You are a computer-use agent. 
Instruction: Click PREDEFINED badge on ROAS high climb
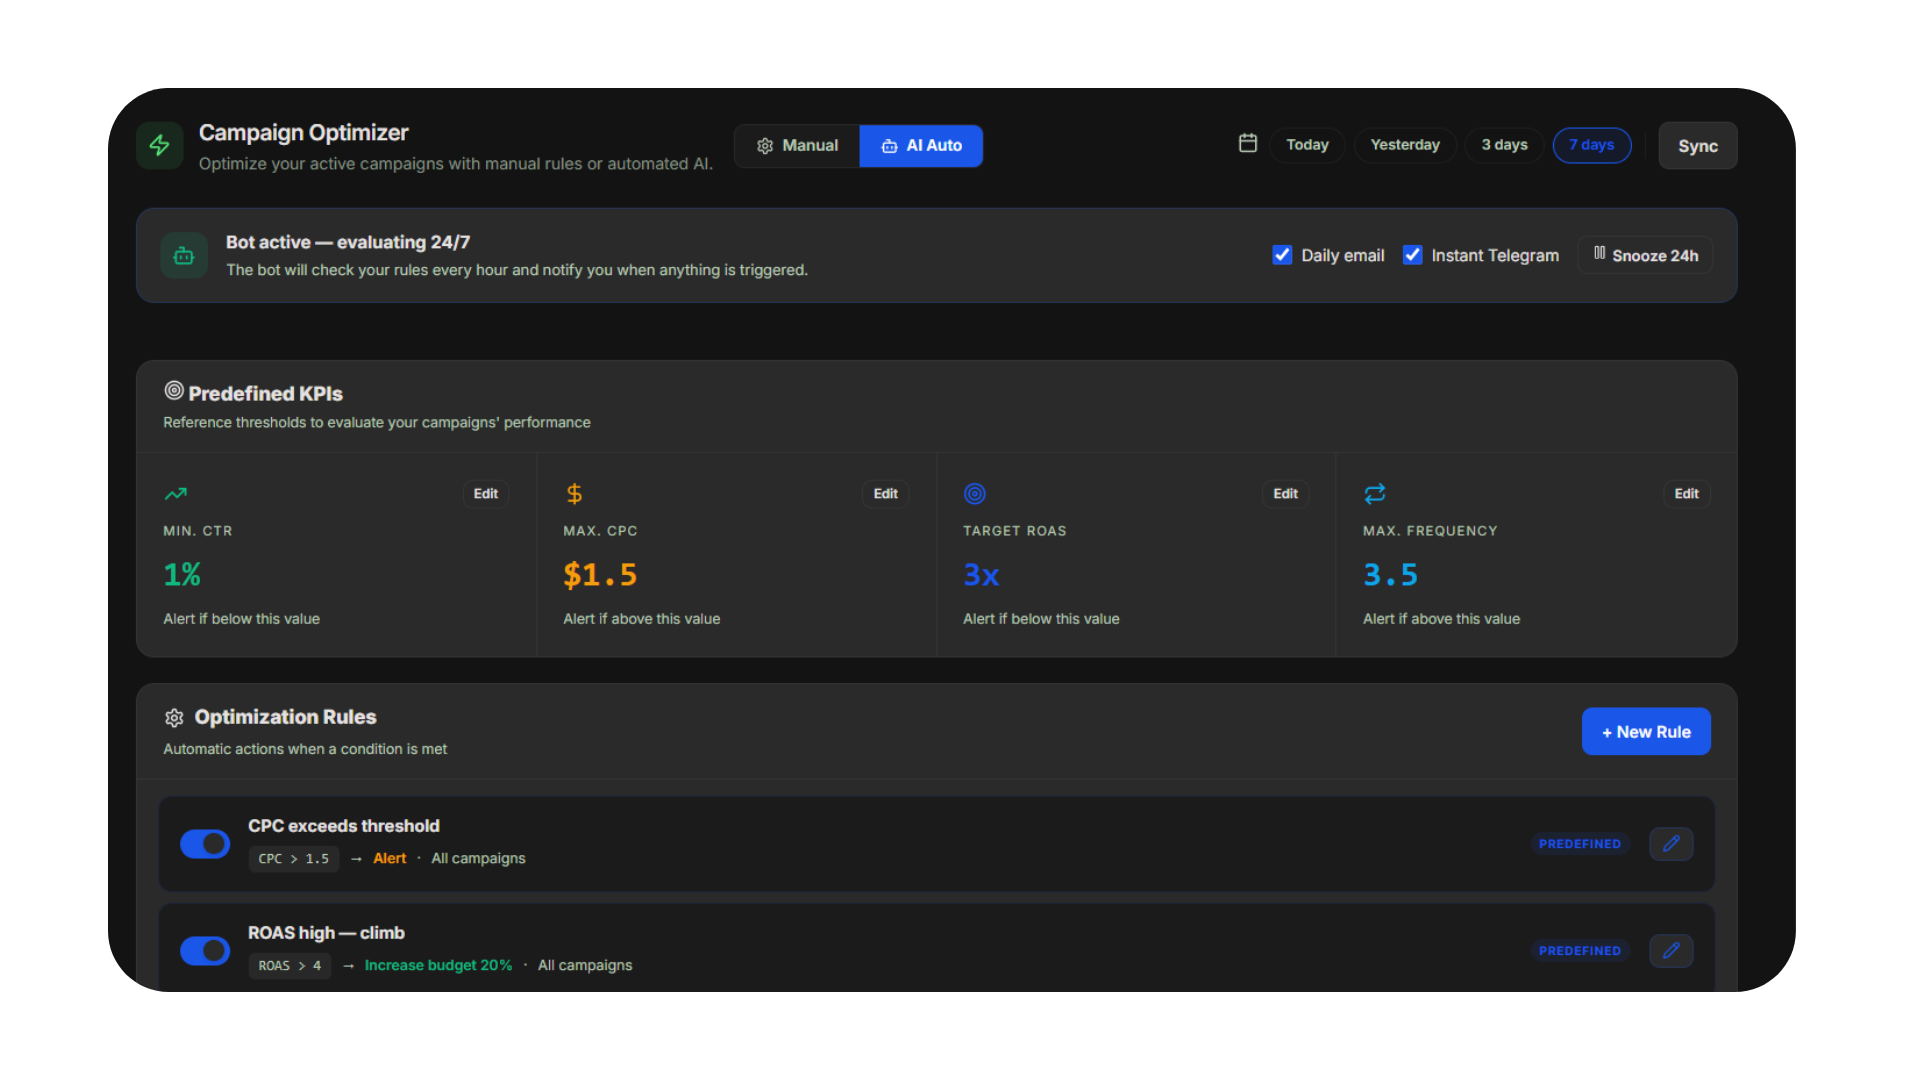coord(1580,951)
